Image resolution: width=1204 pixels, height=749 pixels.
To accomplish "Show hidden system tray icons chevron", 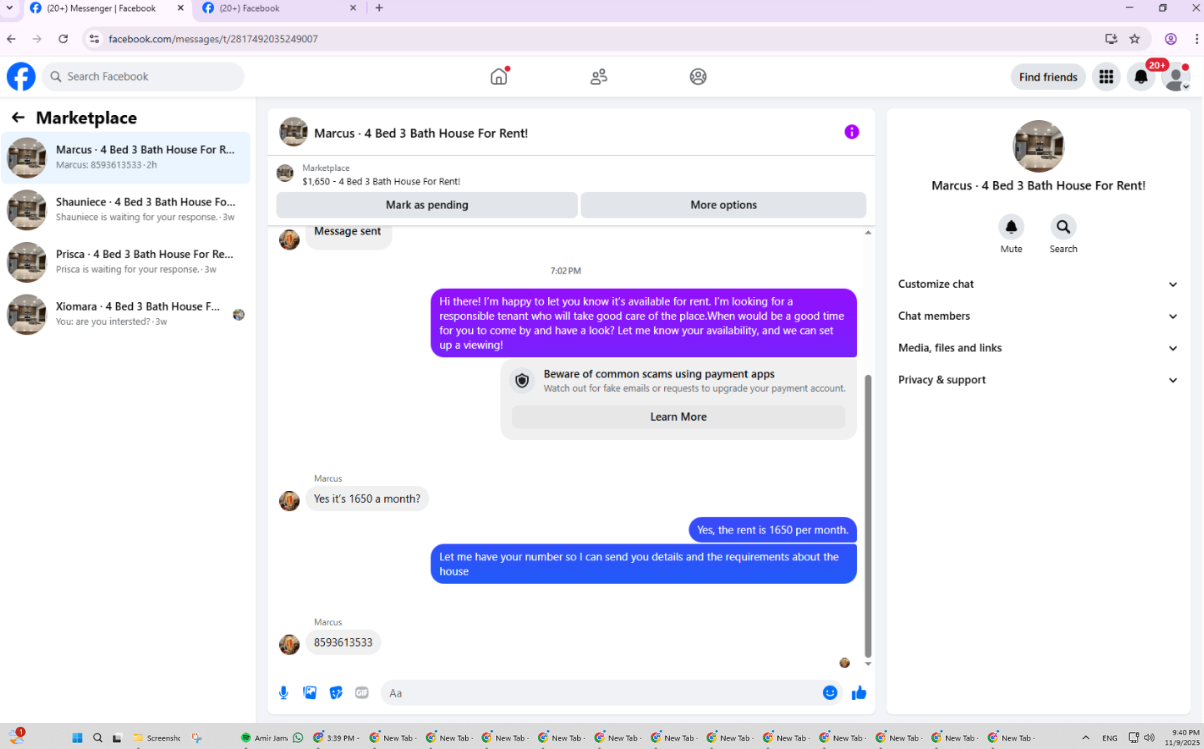I will [1087, 738].
